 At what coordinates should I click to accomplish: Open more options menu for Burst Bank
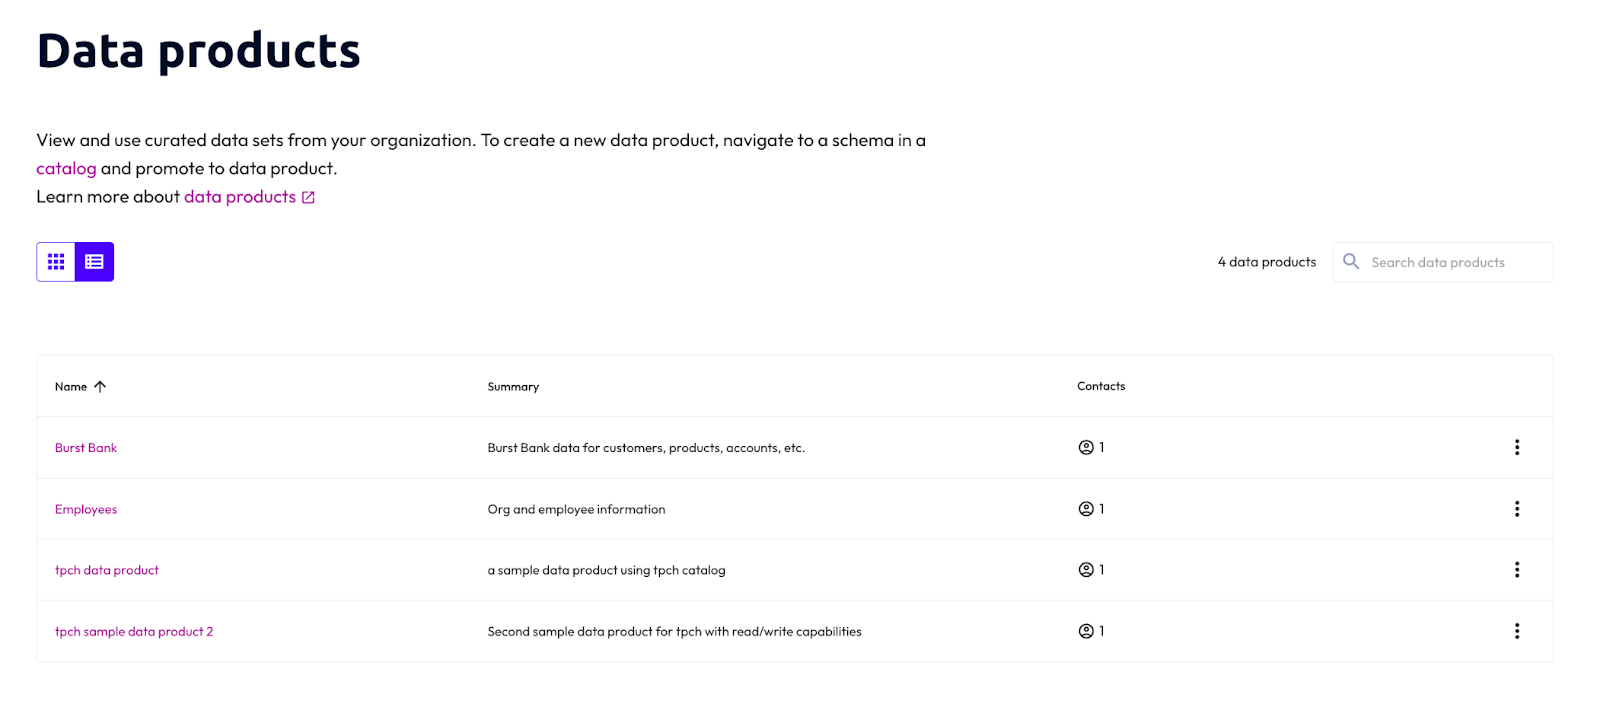pos(1517,447)
